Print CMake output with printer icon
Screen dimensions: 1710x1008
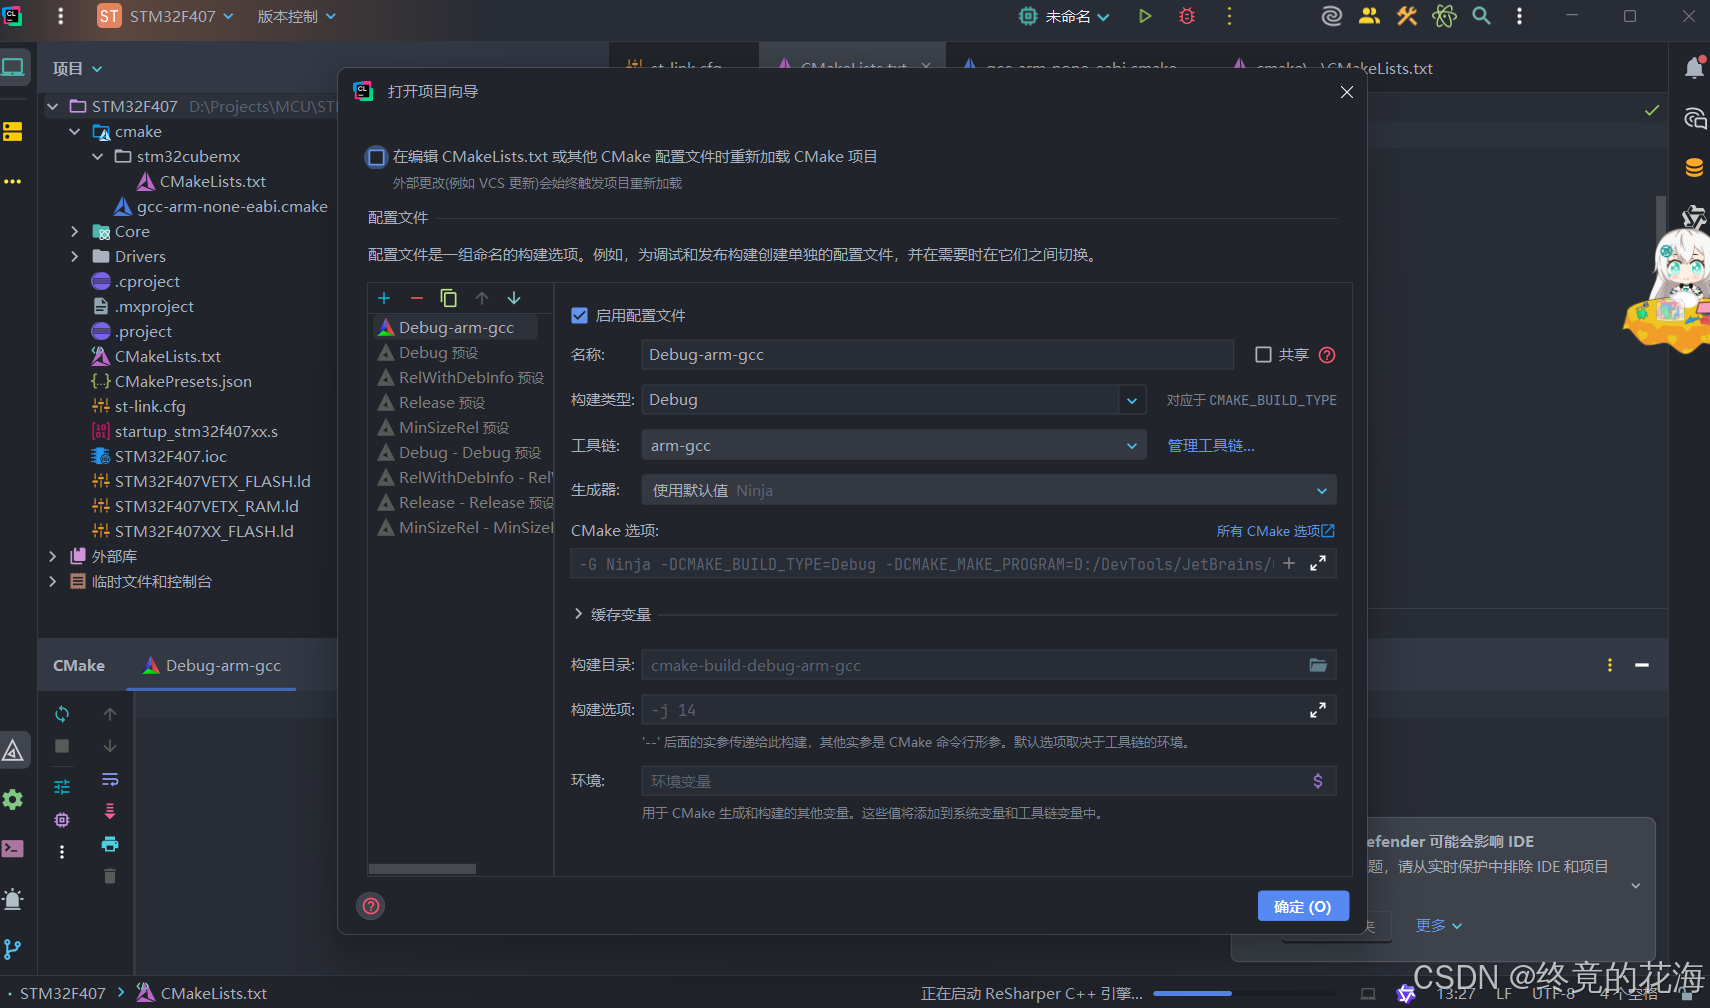click(110, 845)
